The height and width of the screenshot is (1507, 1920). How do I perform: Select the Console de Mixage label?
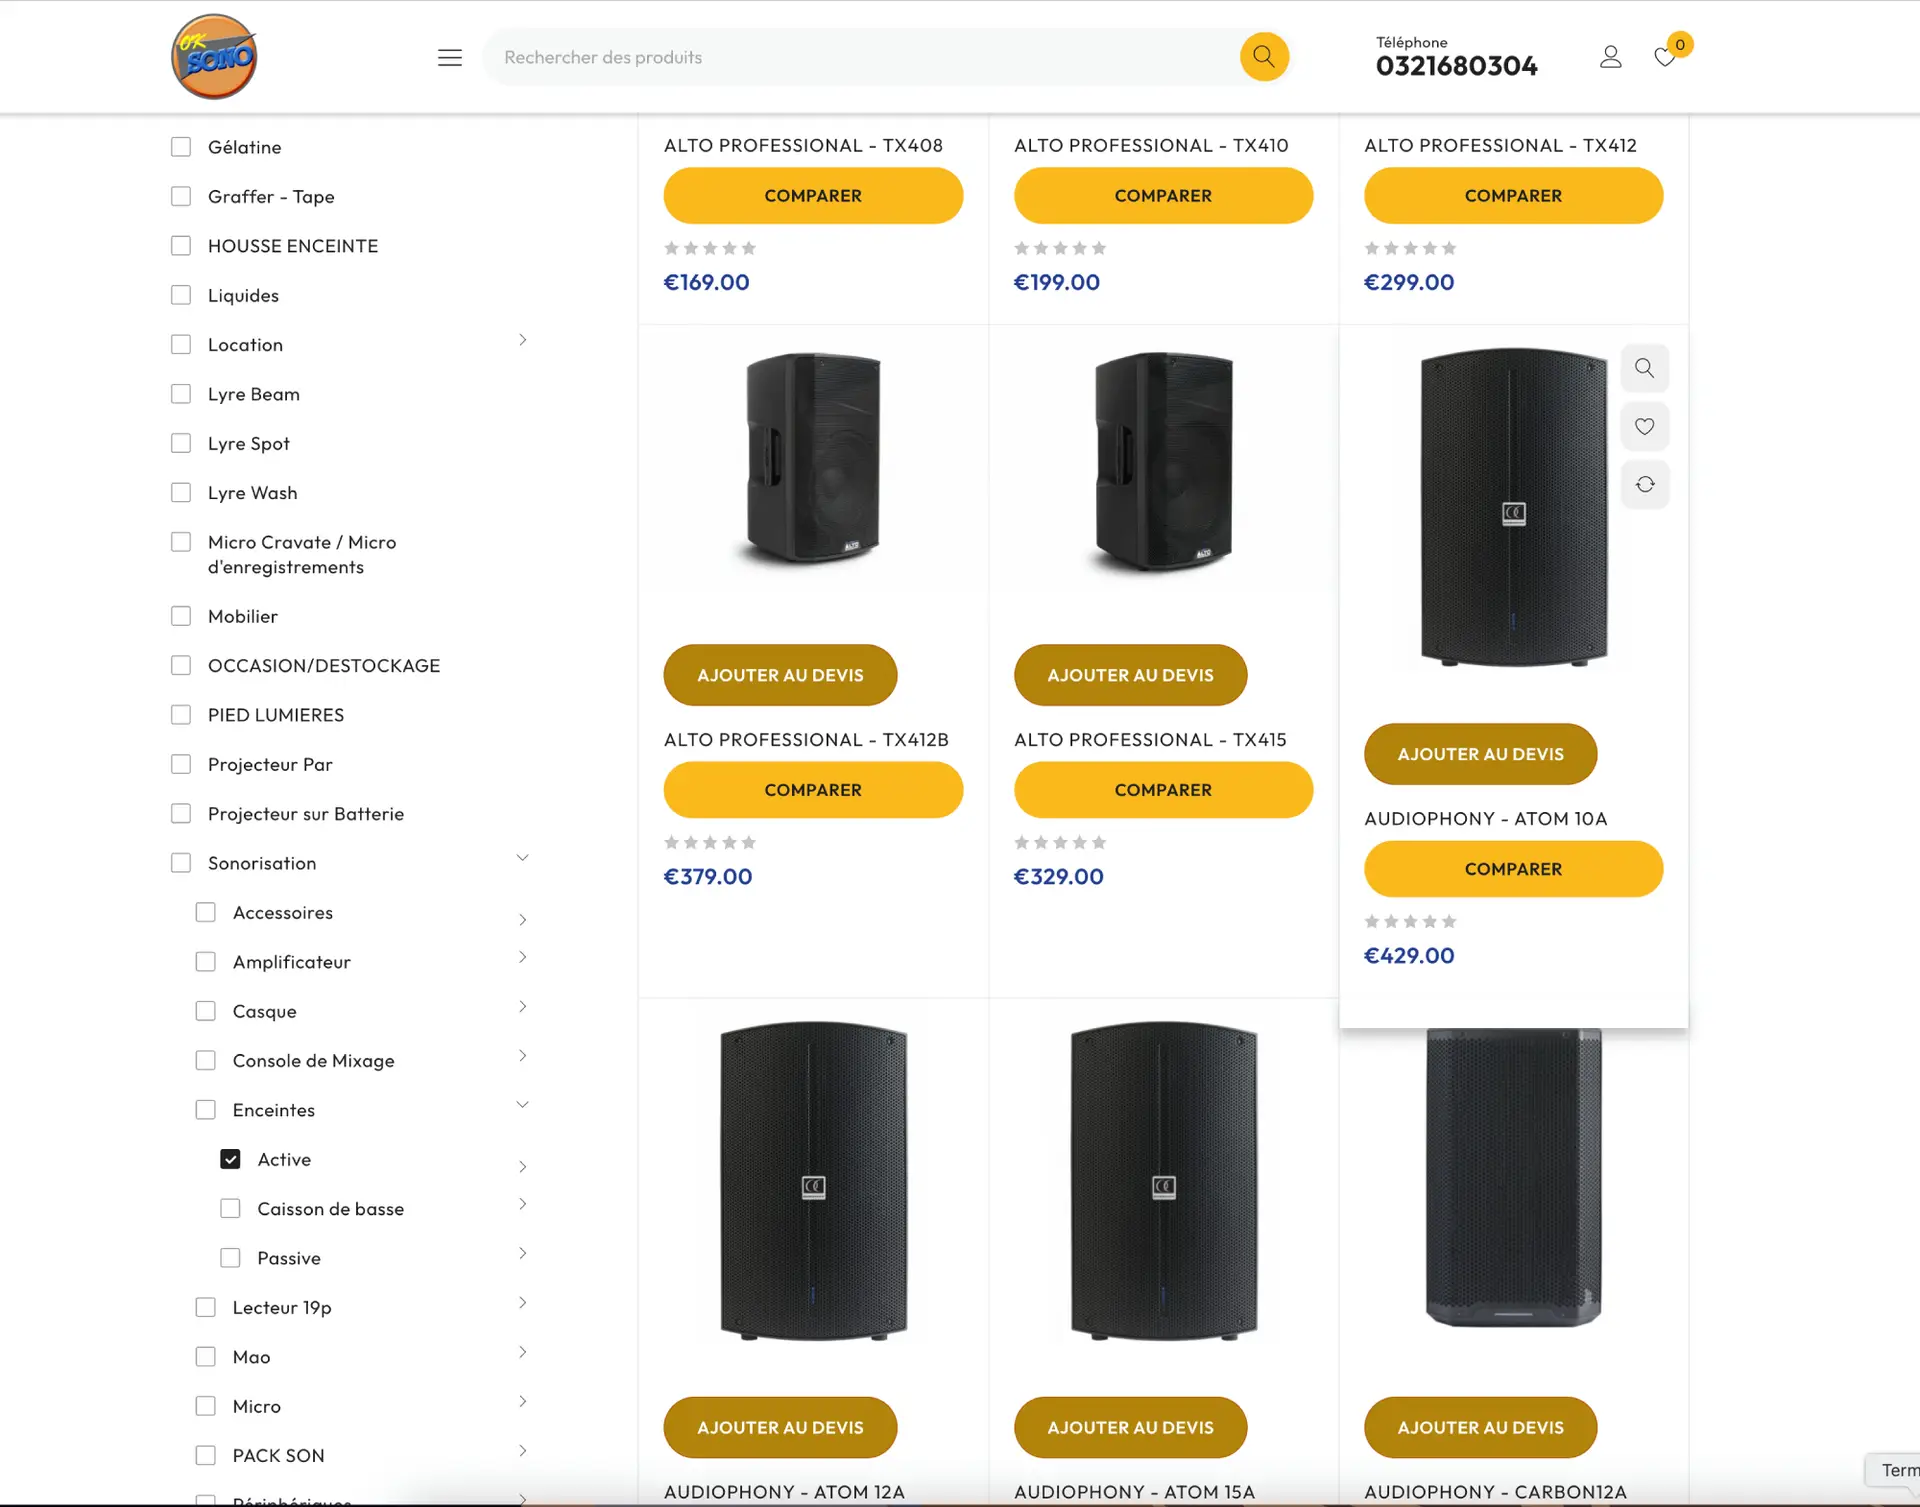[x=313, y=1061]
